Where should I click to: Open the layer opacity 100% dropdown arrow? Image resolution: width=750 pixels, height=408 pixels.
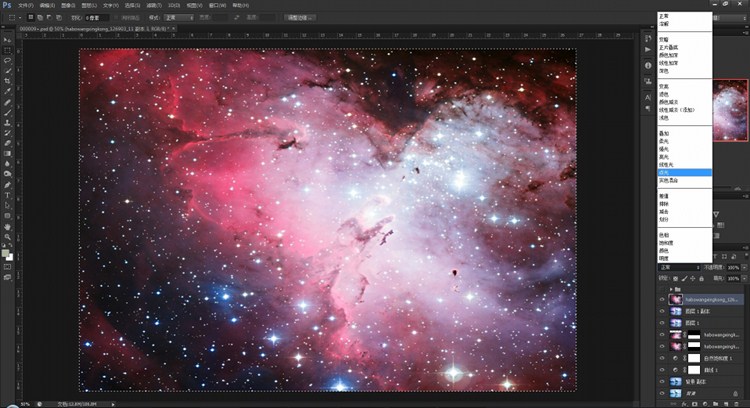coord(744,267)
